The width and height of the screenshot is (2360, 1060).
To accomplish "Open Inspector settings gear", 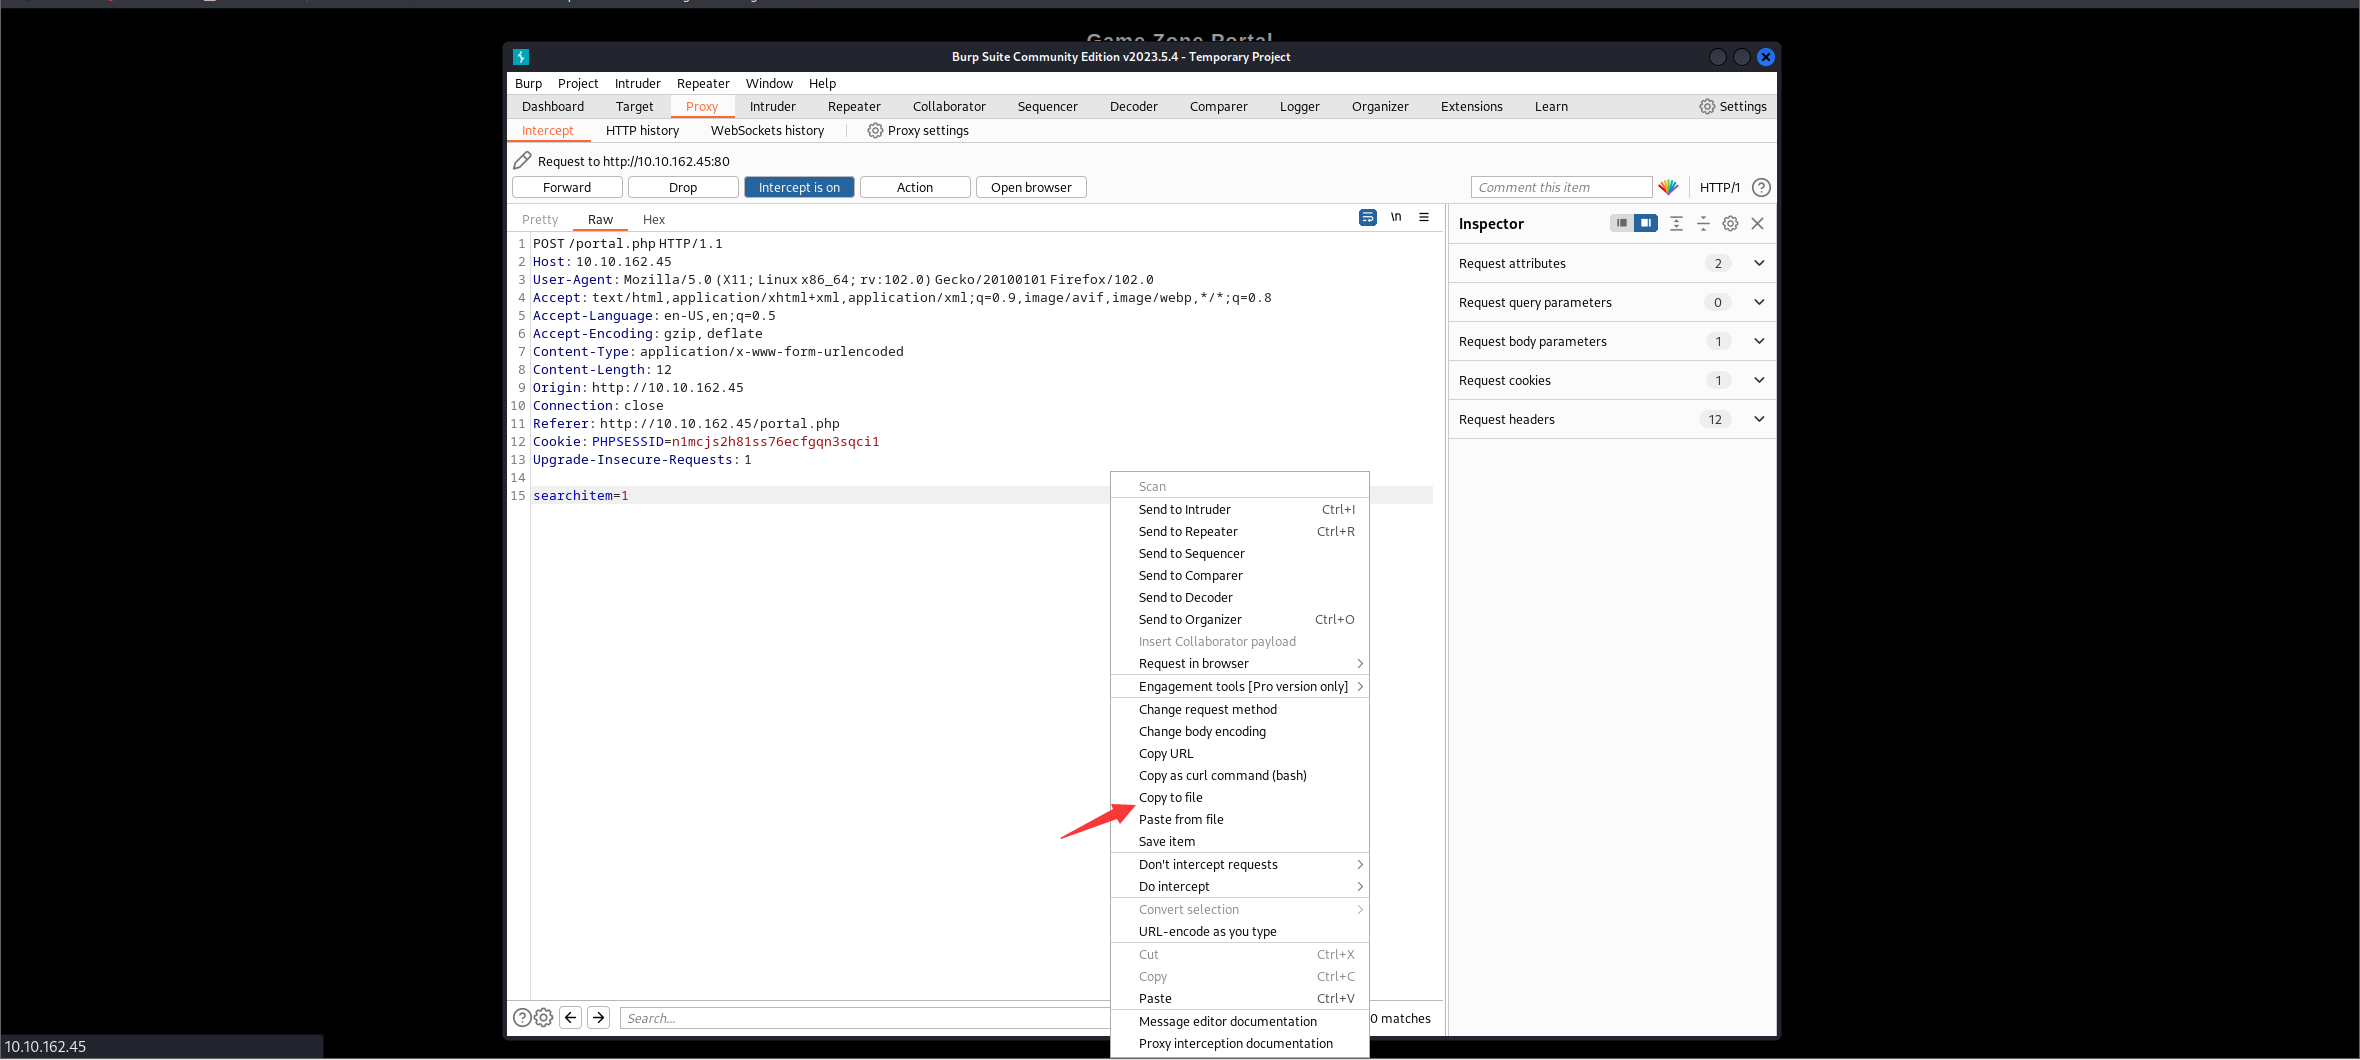I will [x=1730, y=224].
